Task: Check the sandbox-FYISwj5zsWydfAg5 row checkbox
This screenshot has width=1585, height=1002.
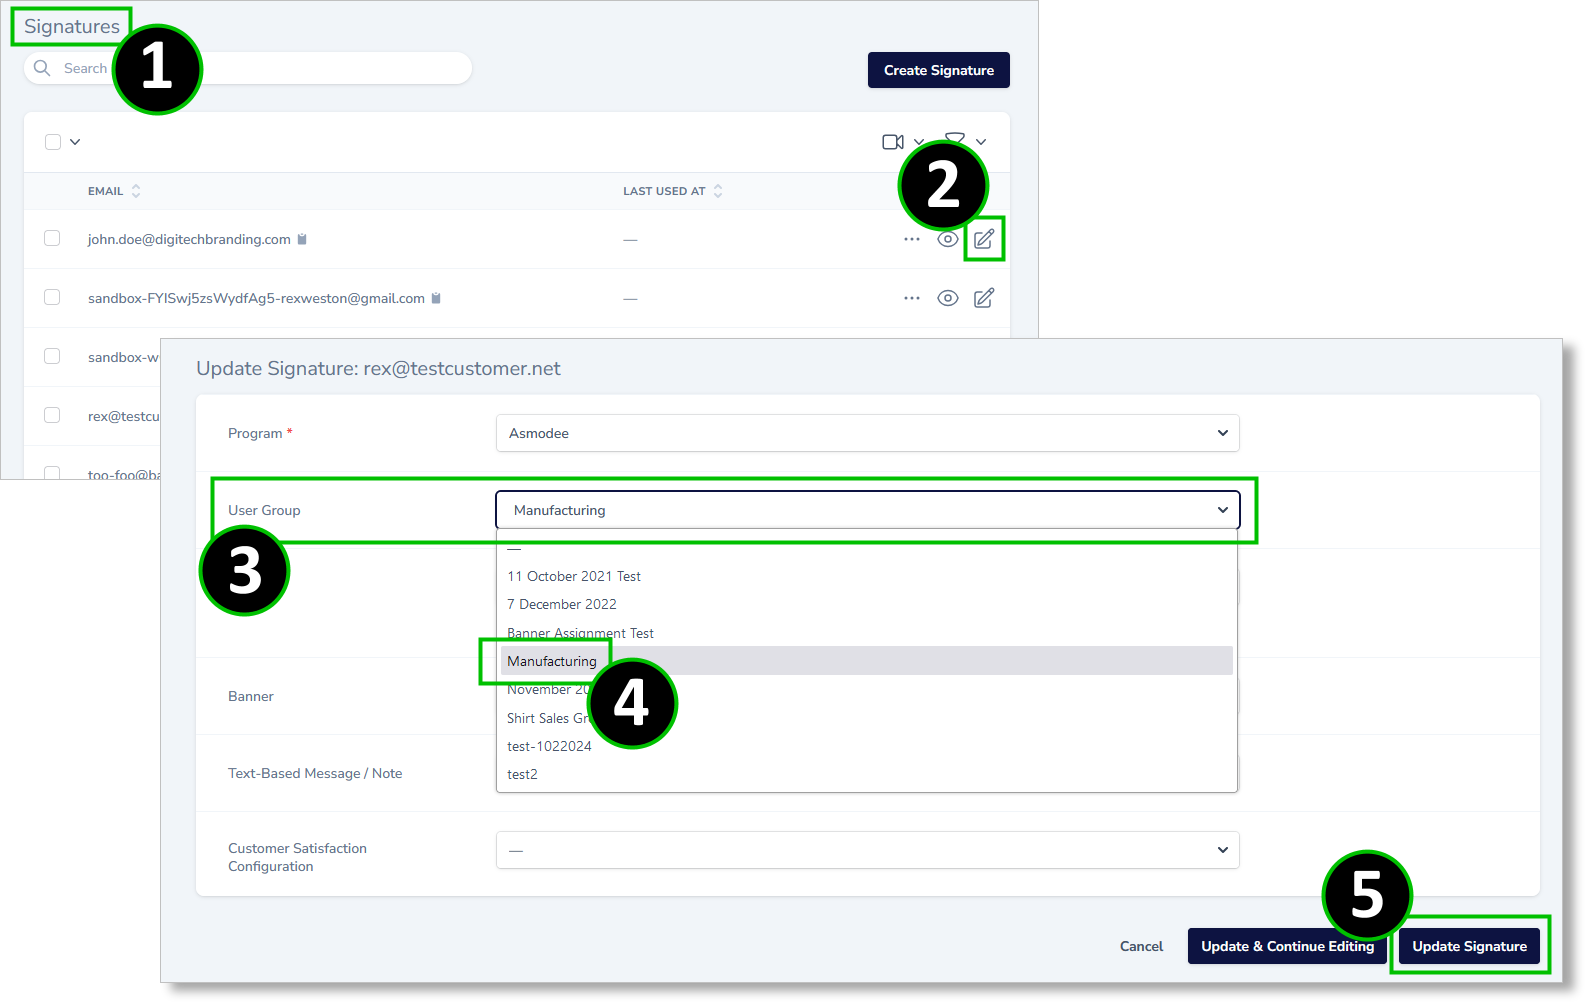Action: click(52, 297)
